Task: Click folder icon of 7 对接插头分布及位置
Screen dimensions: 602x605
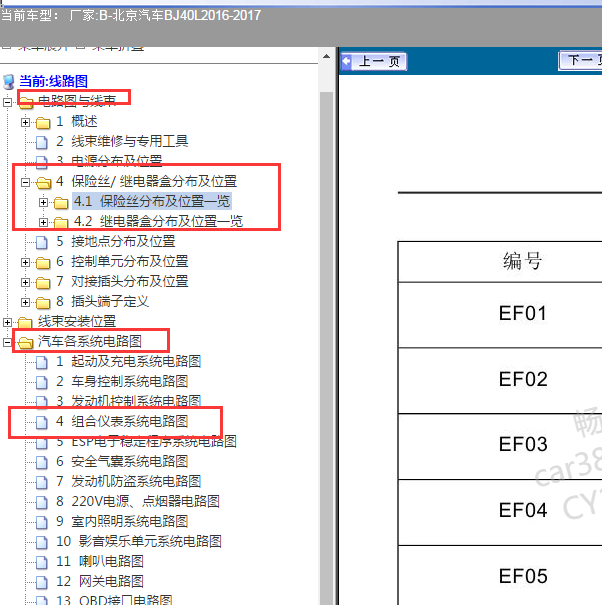Action: (43, 282)
